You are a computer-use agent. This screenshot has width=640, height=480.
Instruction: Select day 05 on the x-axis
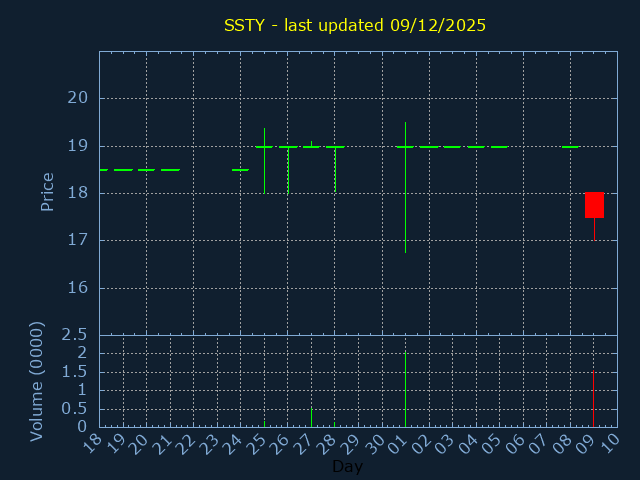click(x=492, y=442)
